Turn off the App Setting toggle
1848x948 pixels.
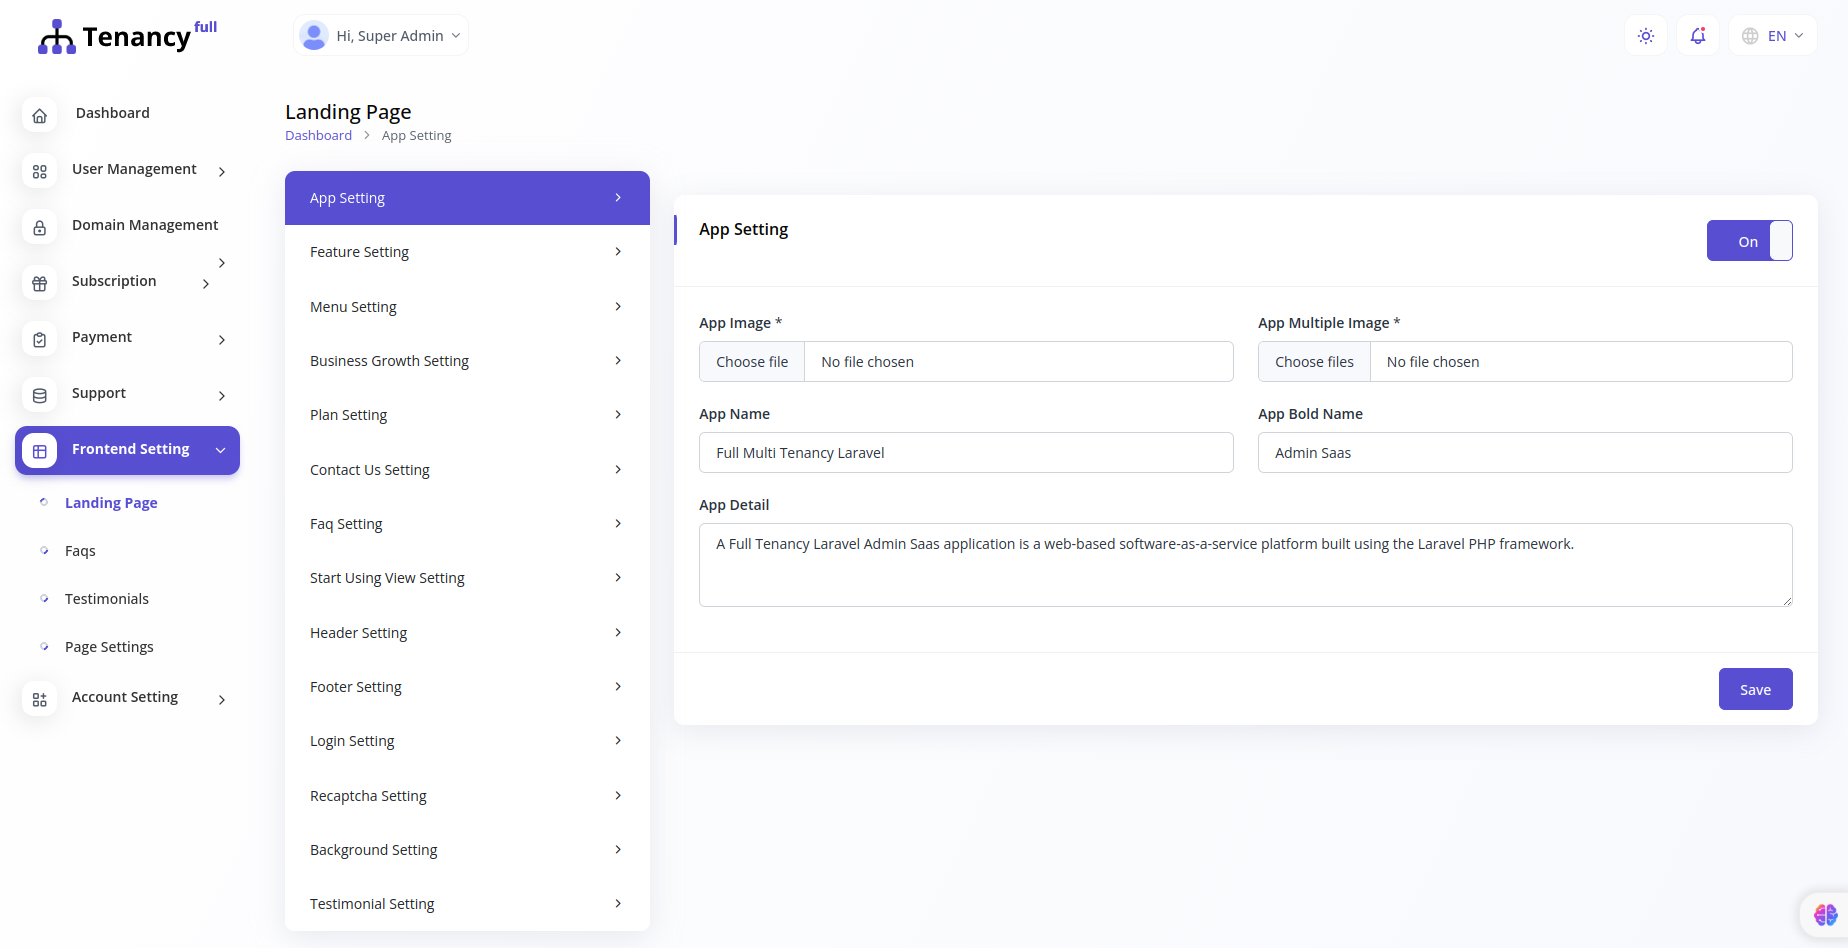(1749, 241)
